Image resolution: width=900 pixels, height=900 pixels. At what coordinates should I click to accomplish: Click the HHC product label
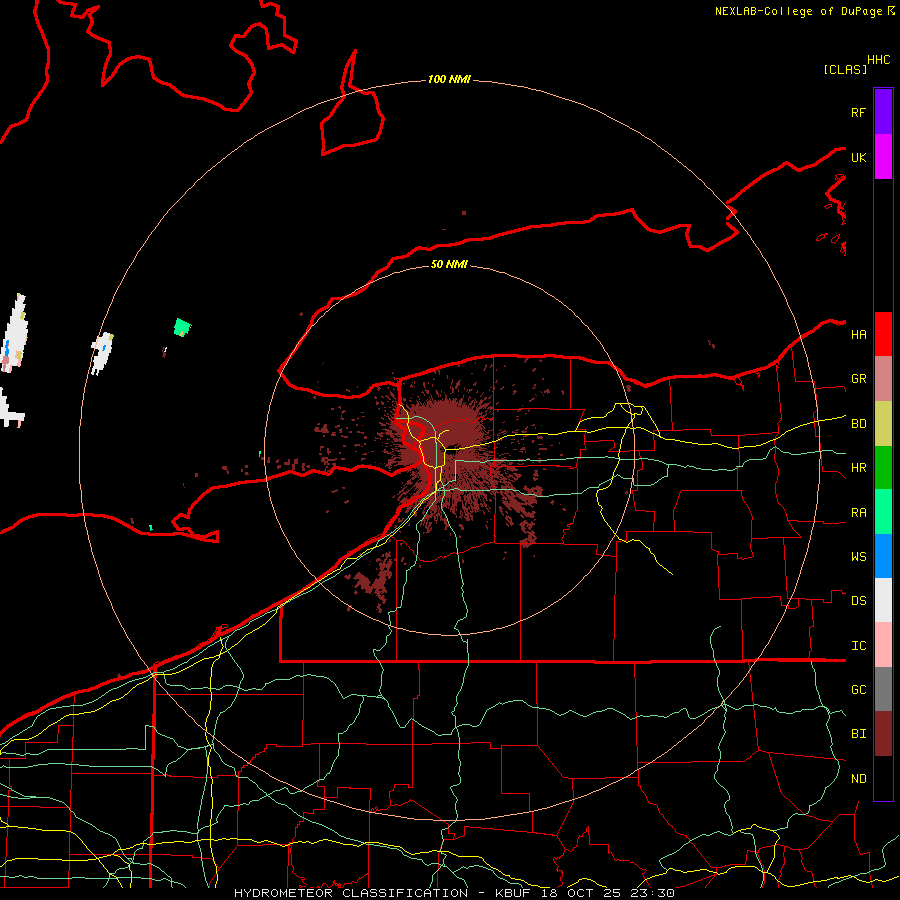tap(878, 60)
